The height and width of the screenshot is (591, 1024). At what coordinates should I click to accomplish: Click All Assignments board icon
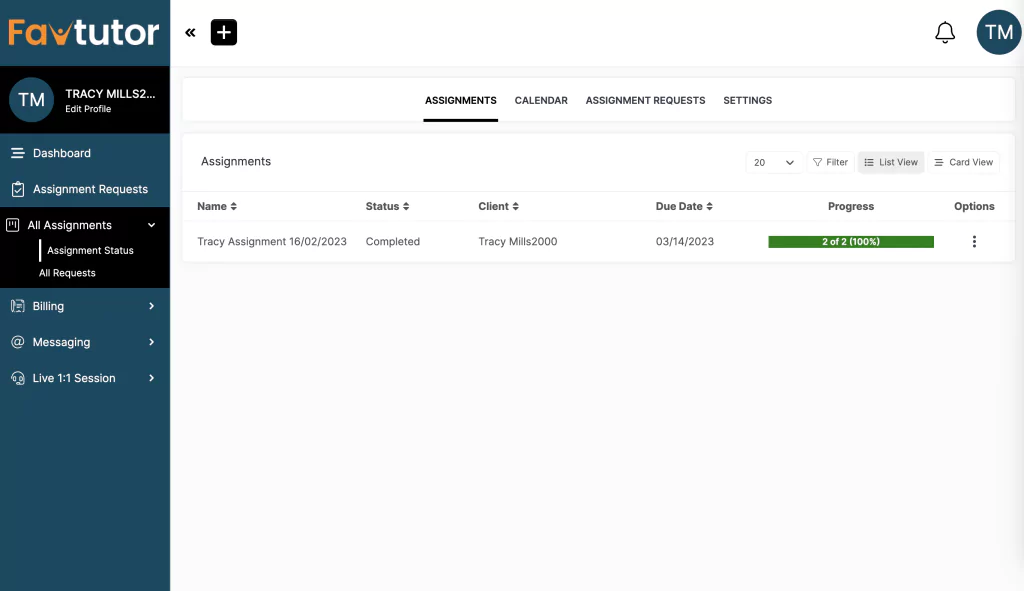pos(12,225)
